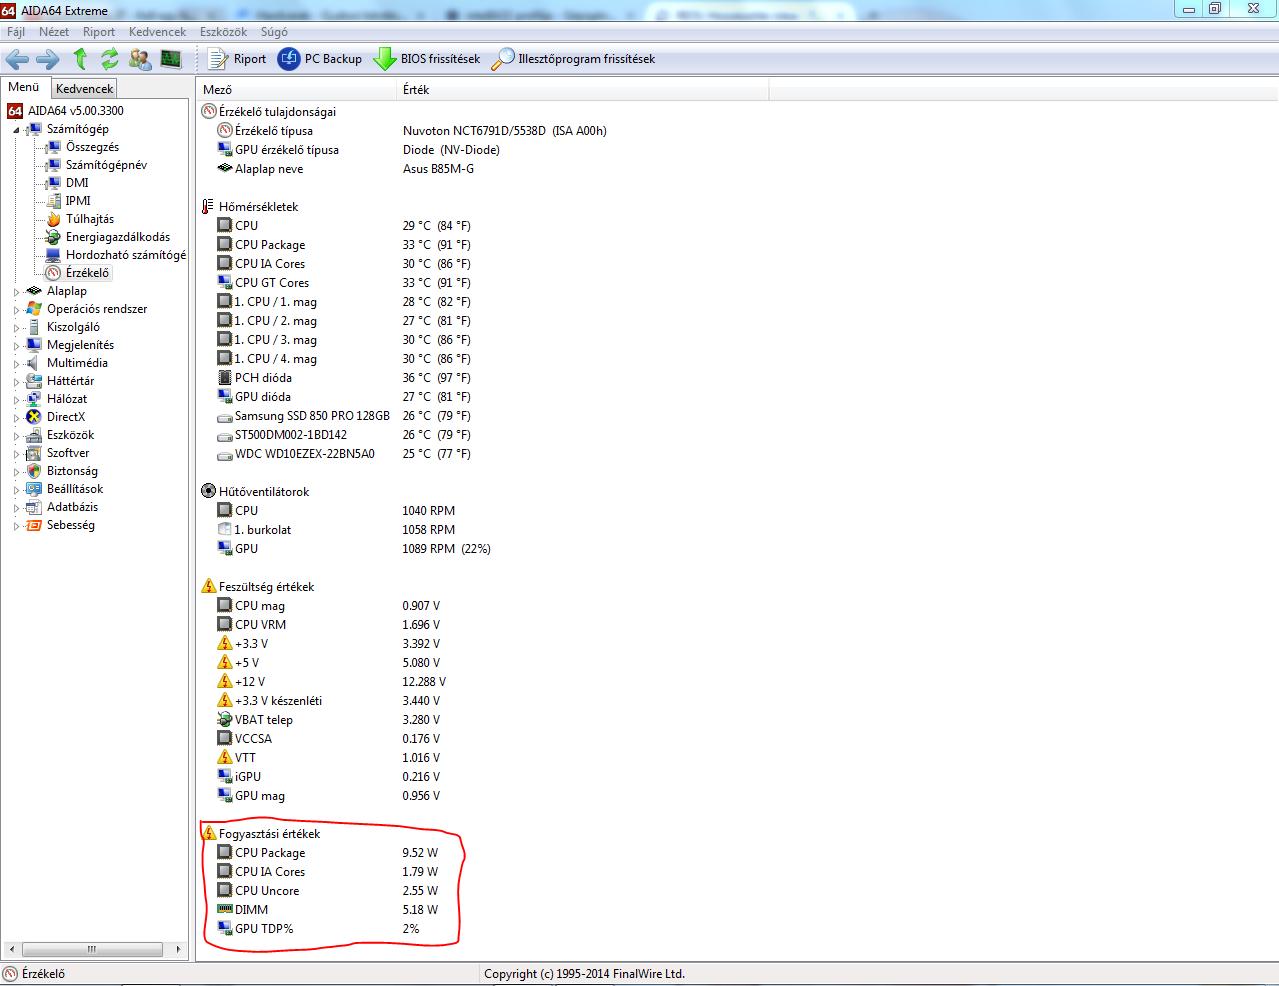
Task: Click the Hordozható számítógép tree icon
Action: (53, 255)
